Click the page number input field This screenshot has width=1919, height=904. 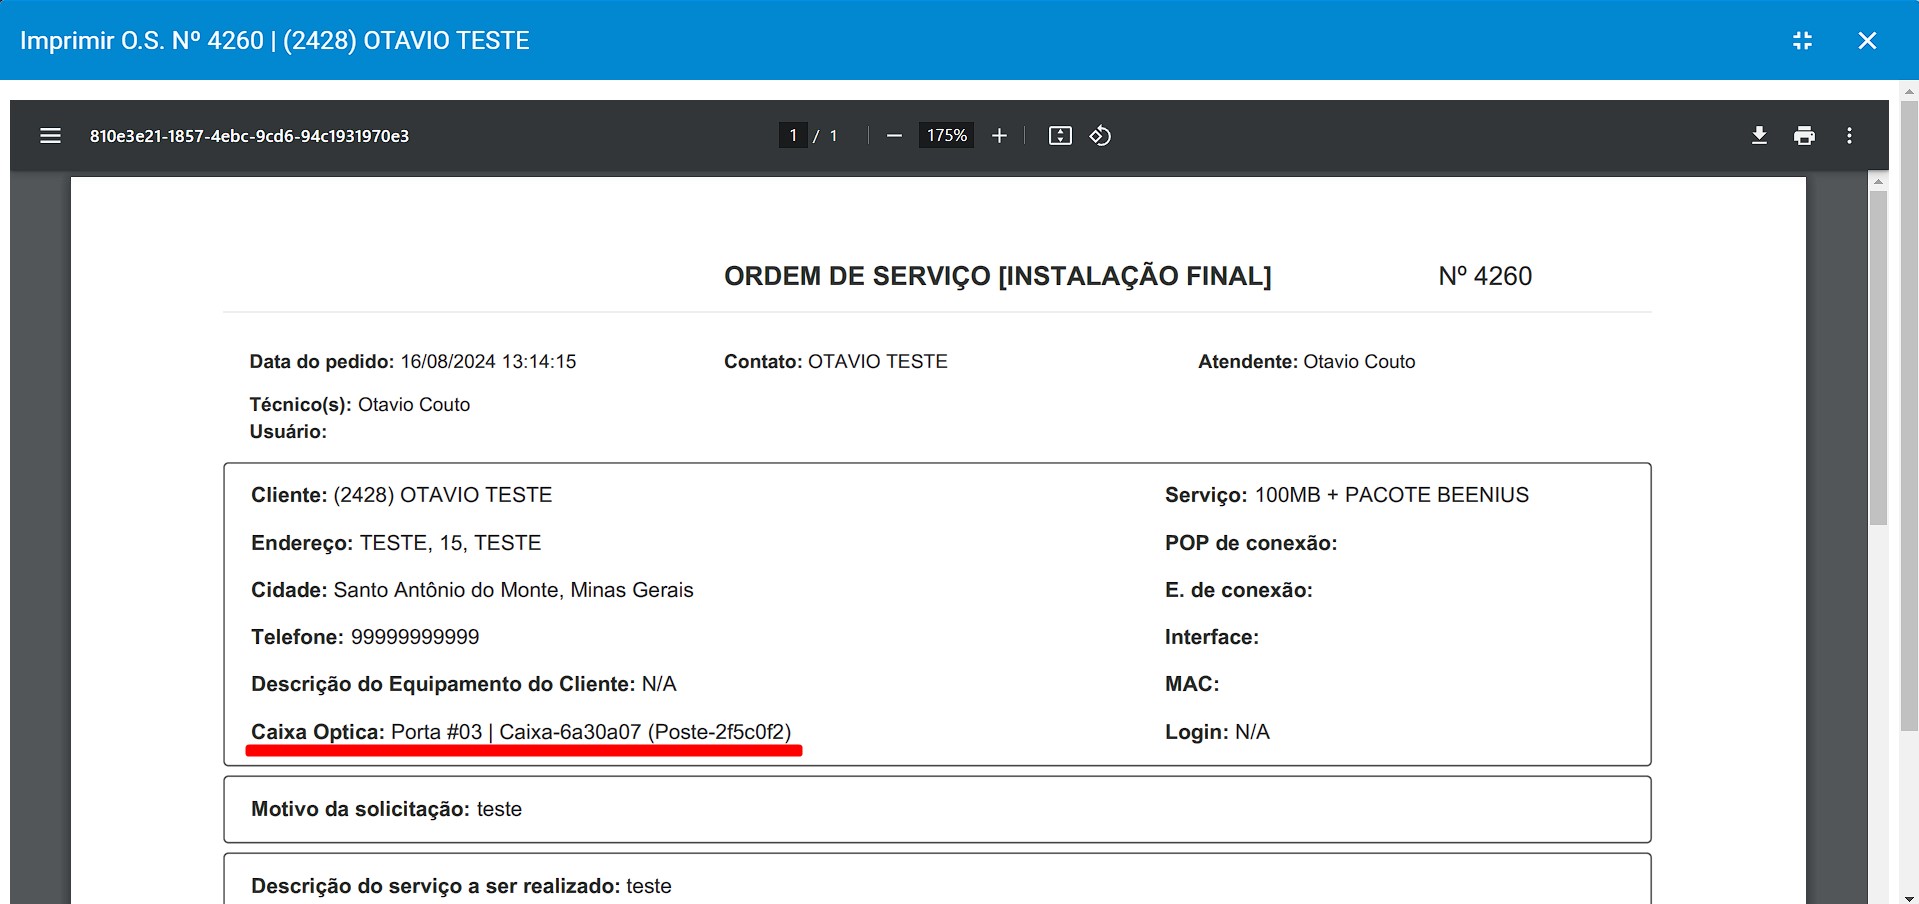[x=793, y=135]
